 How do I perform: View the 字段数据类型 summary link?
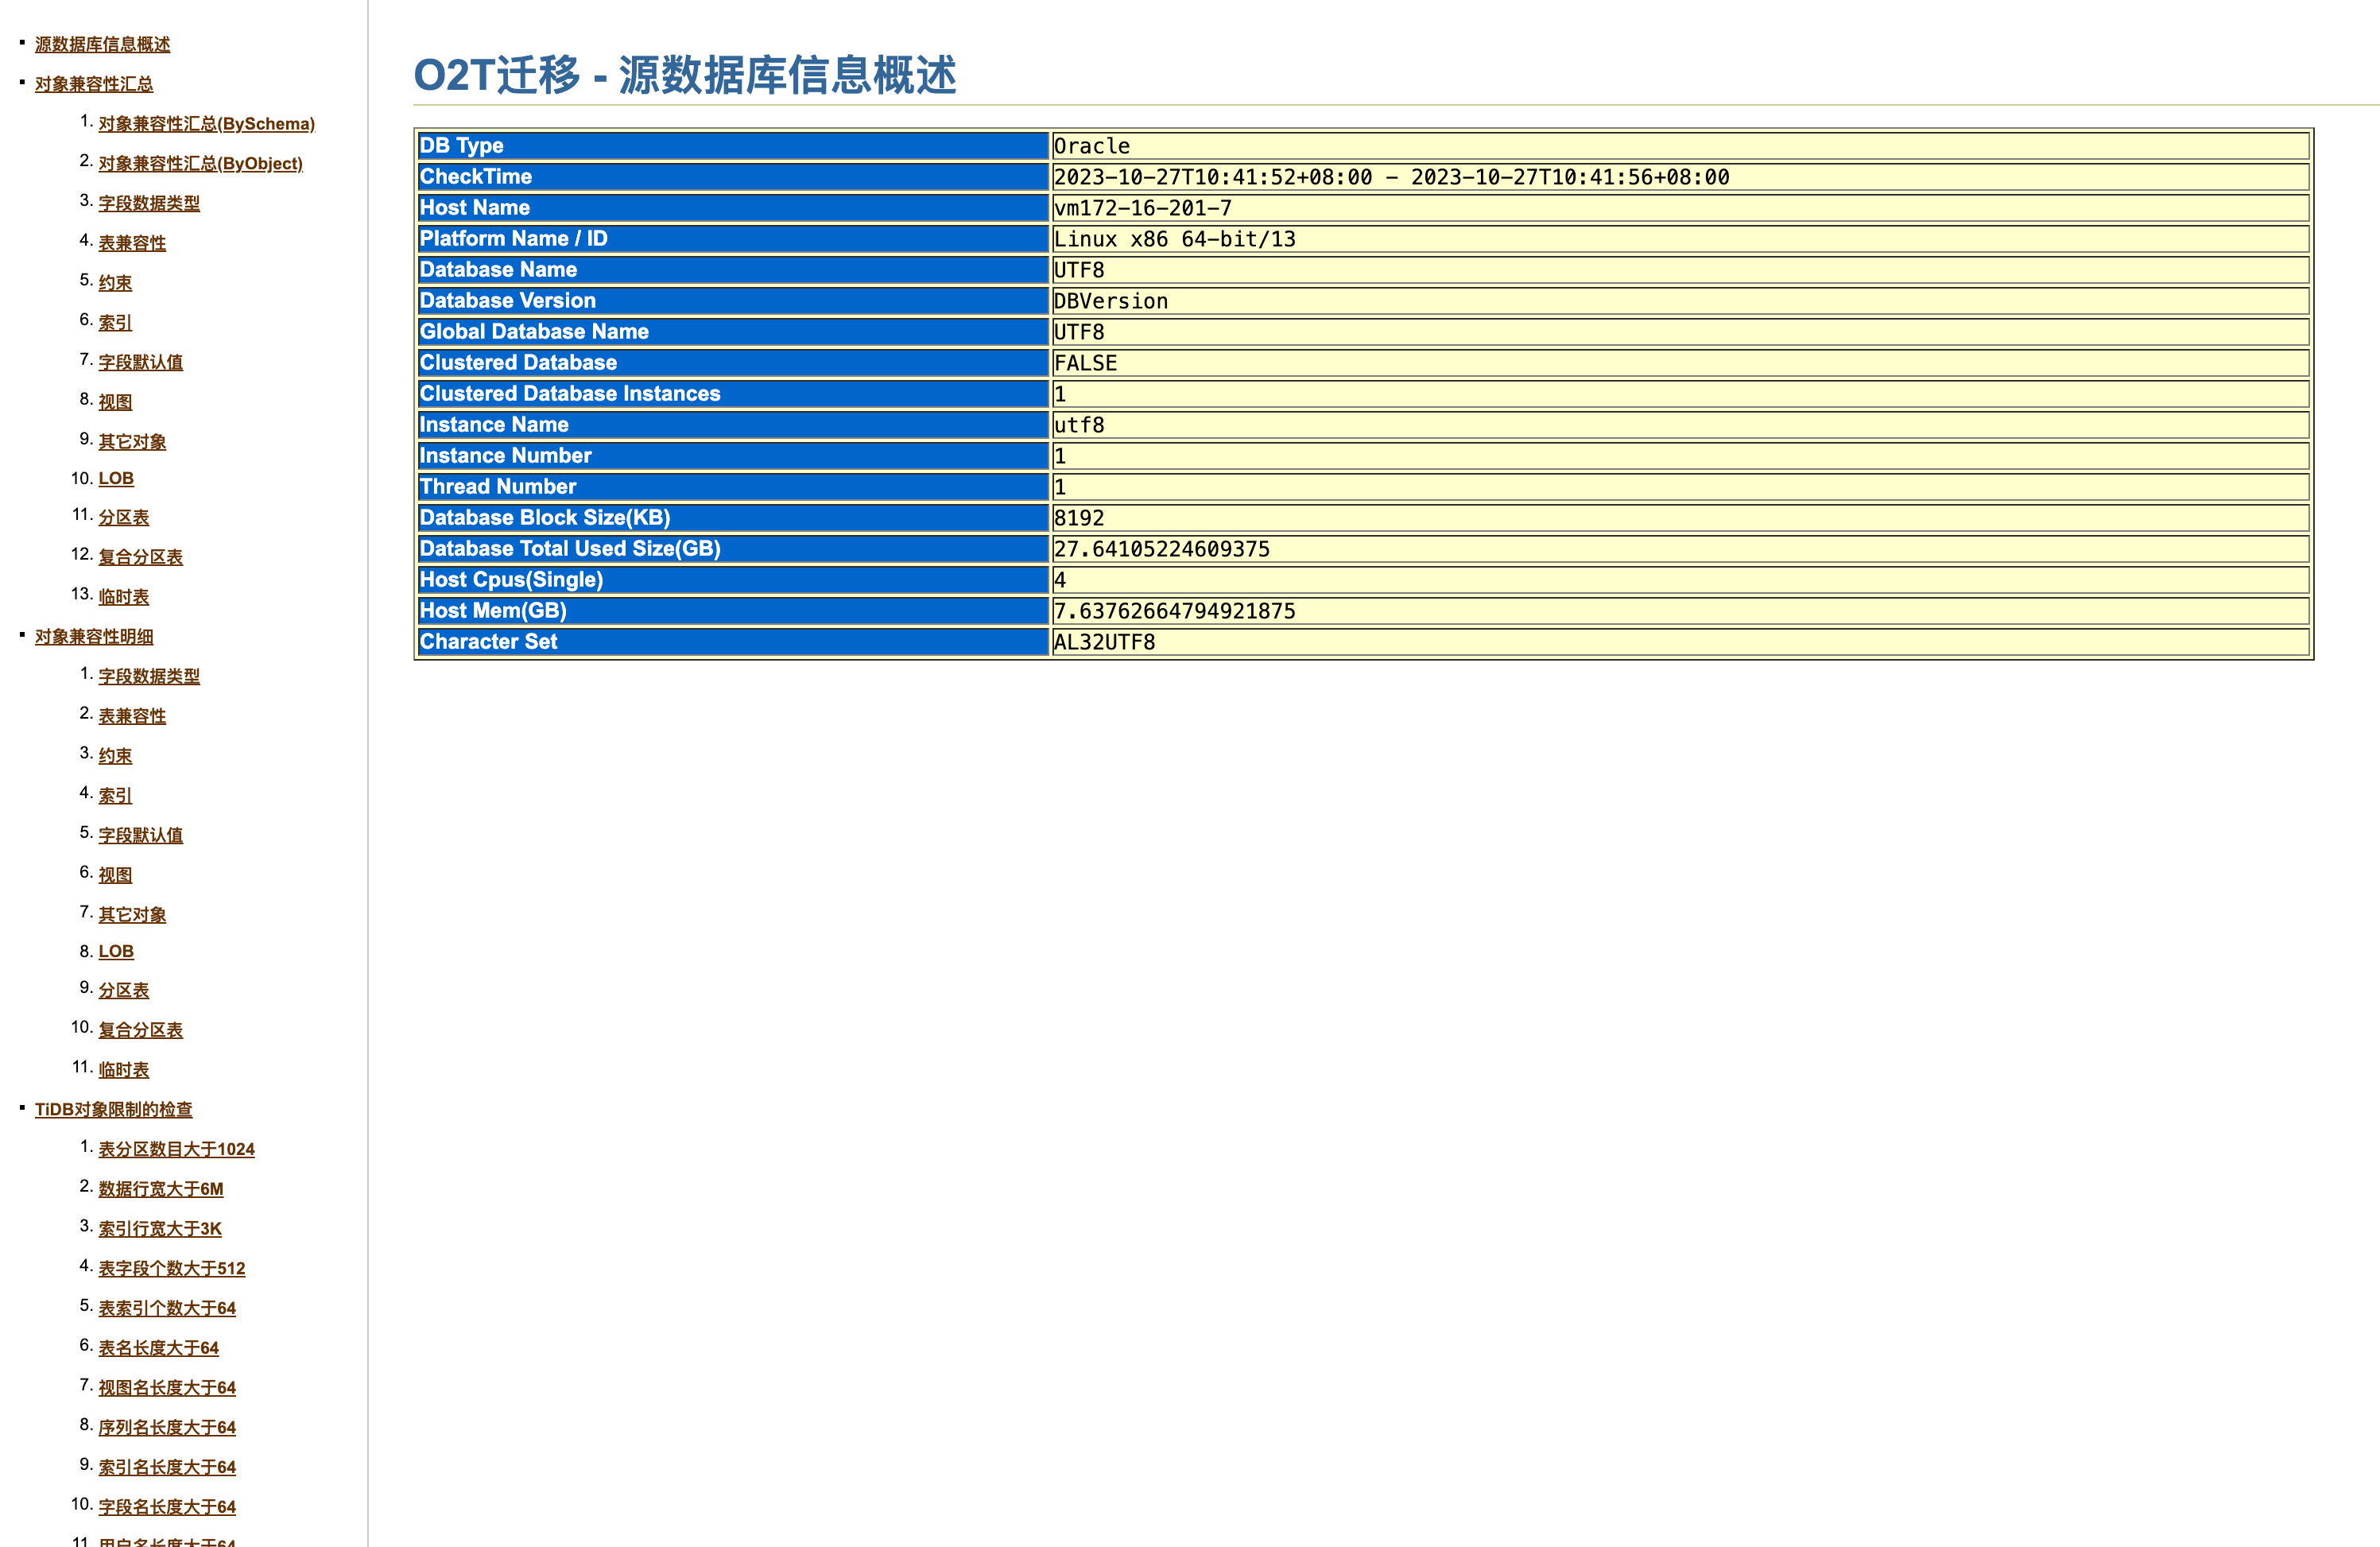pyautogui.click(x=148, y=202)
